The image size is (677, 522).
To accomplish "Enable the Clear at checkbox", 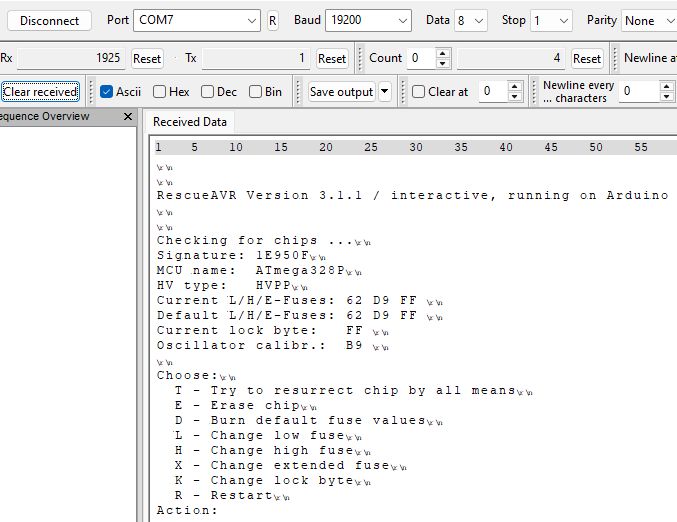I will (419, 92).
